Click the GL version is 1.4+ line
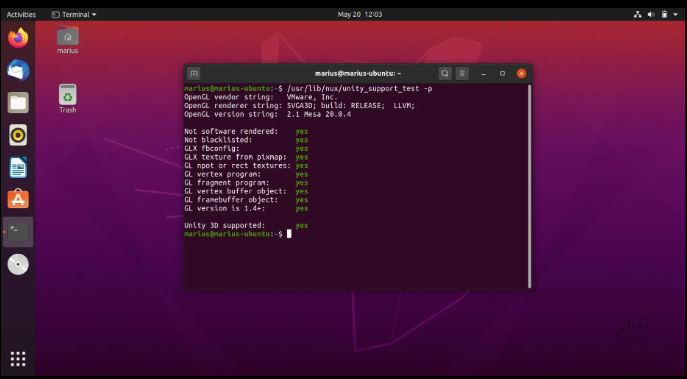 [x=246, y=209]
